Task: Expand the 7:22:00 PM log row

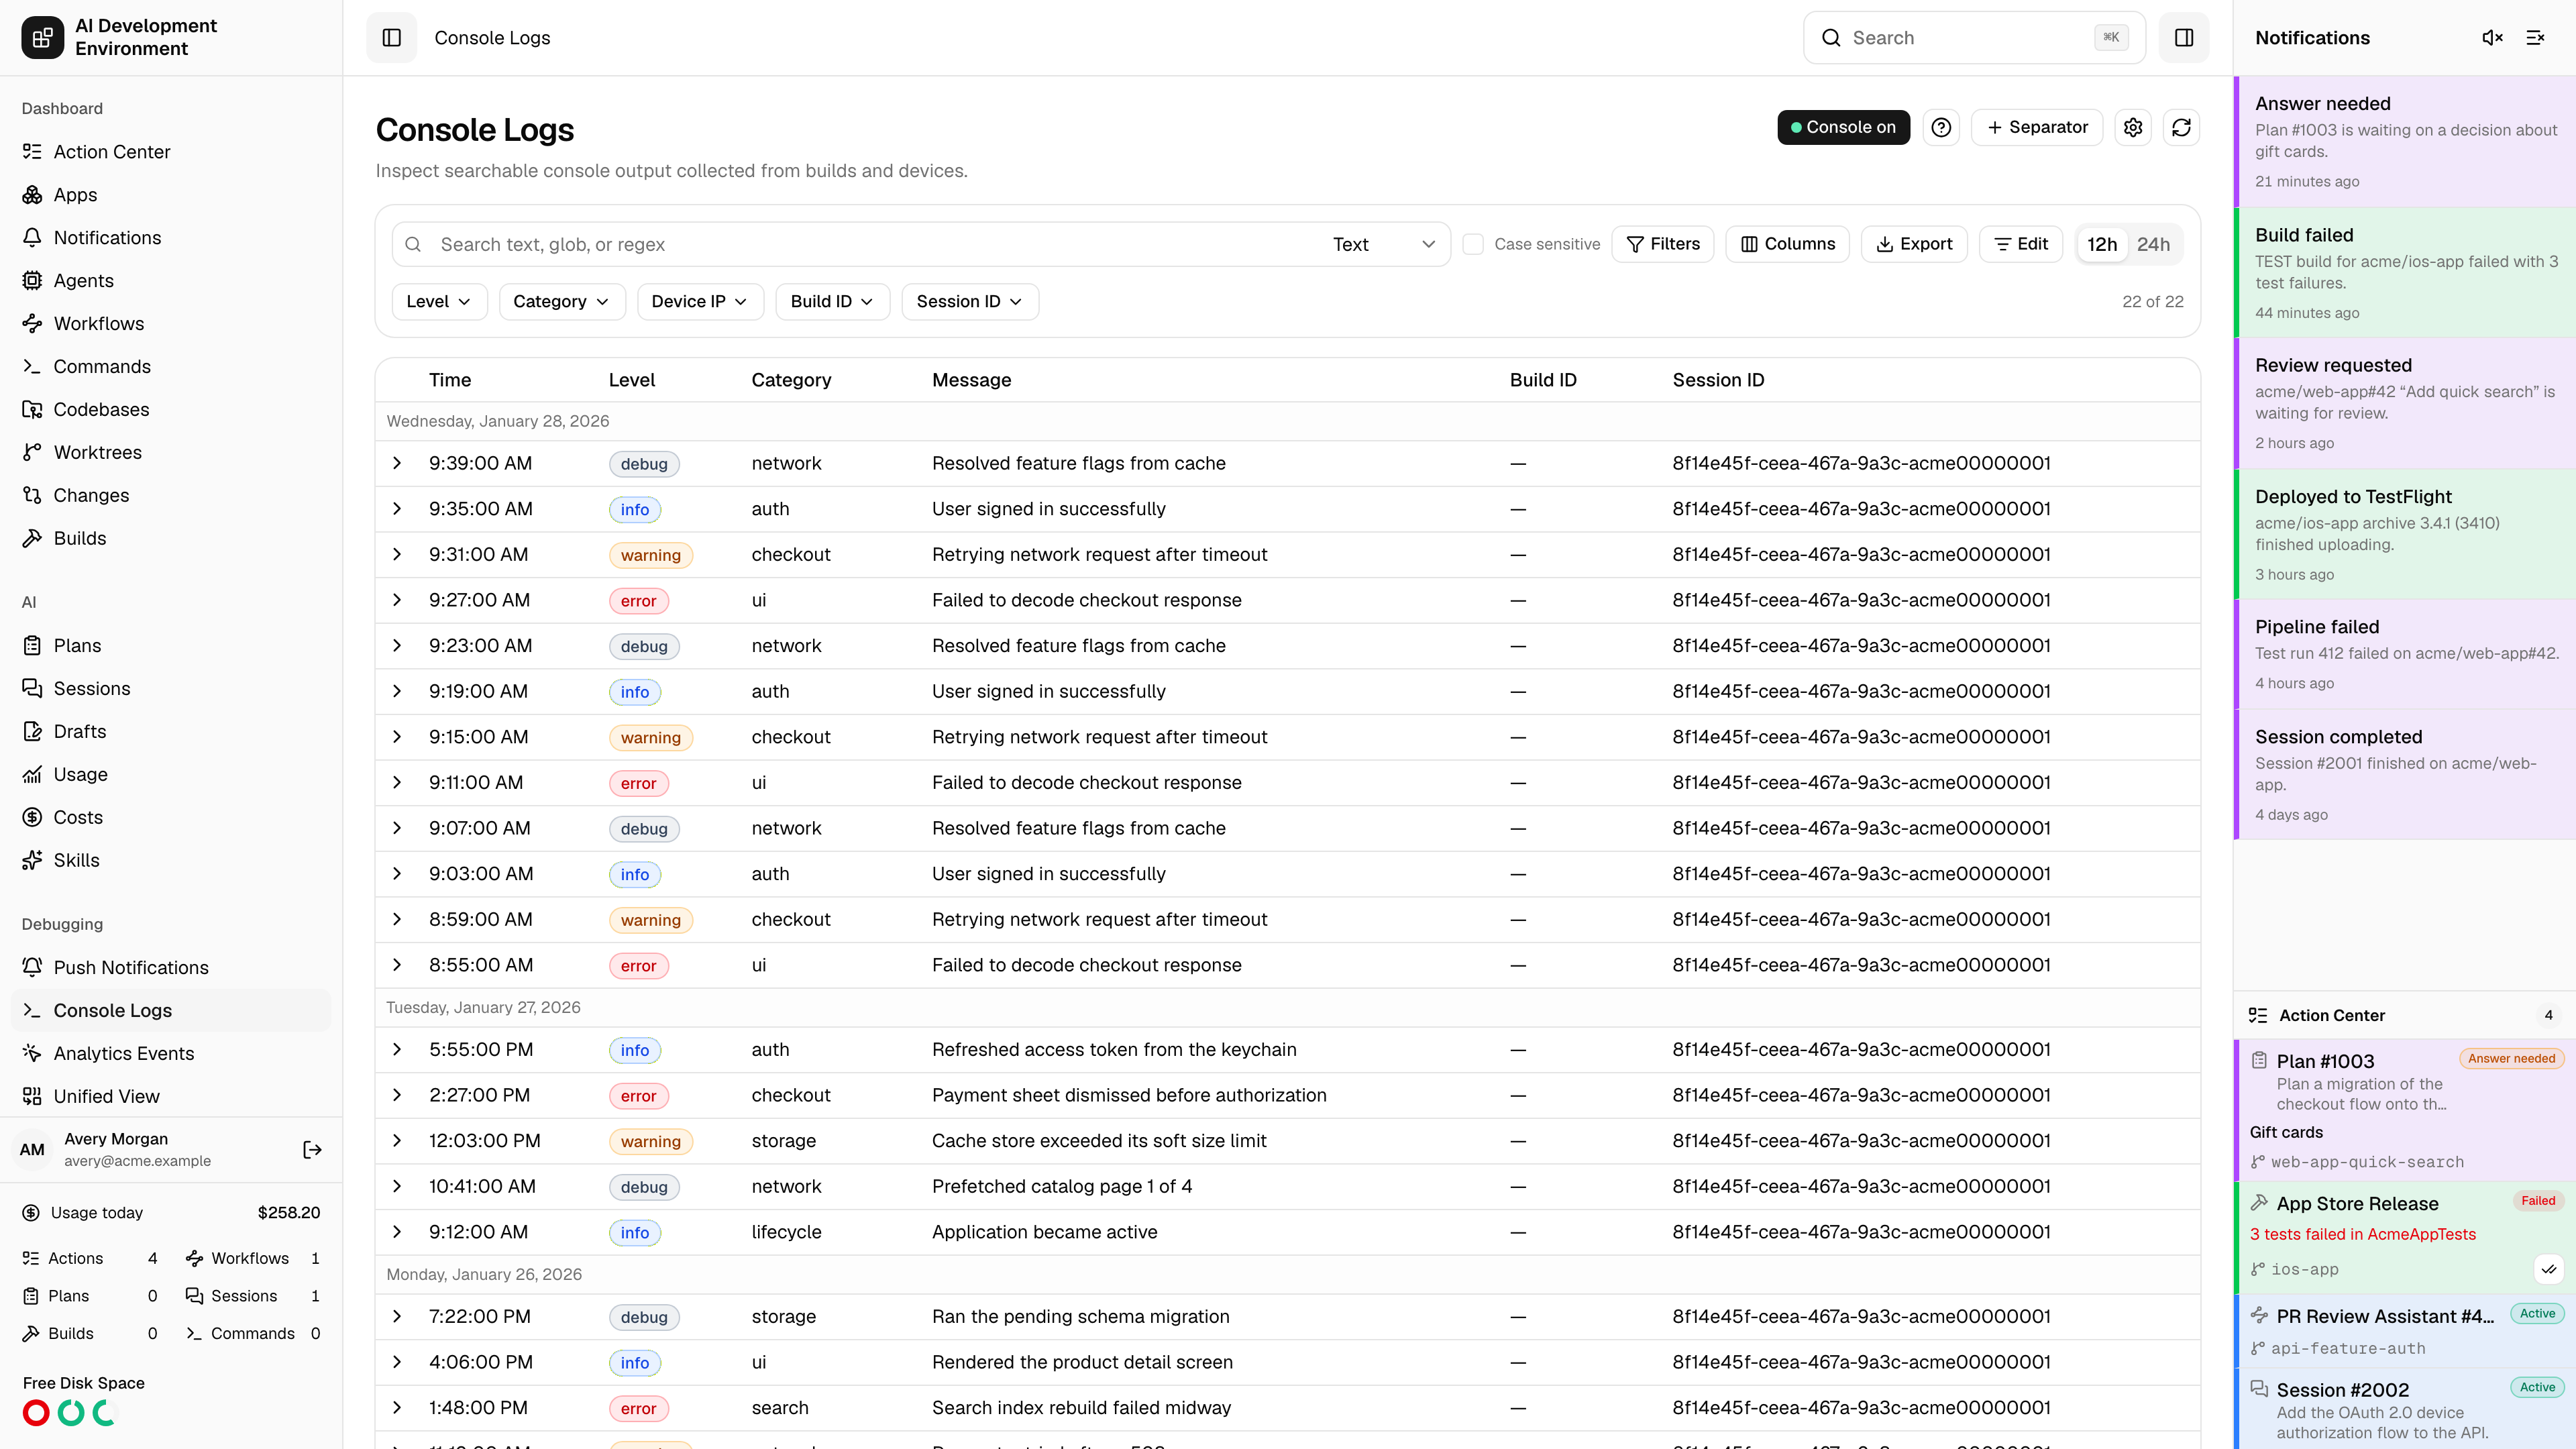Action: [397, 1317]
